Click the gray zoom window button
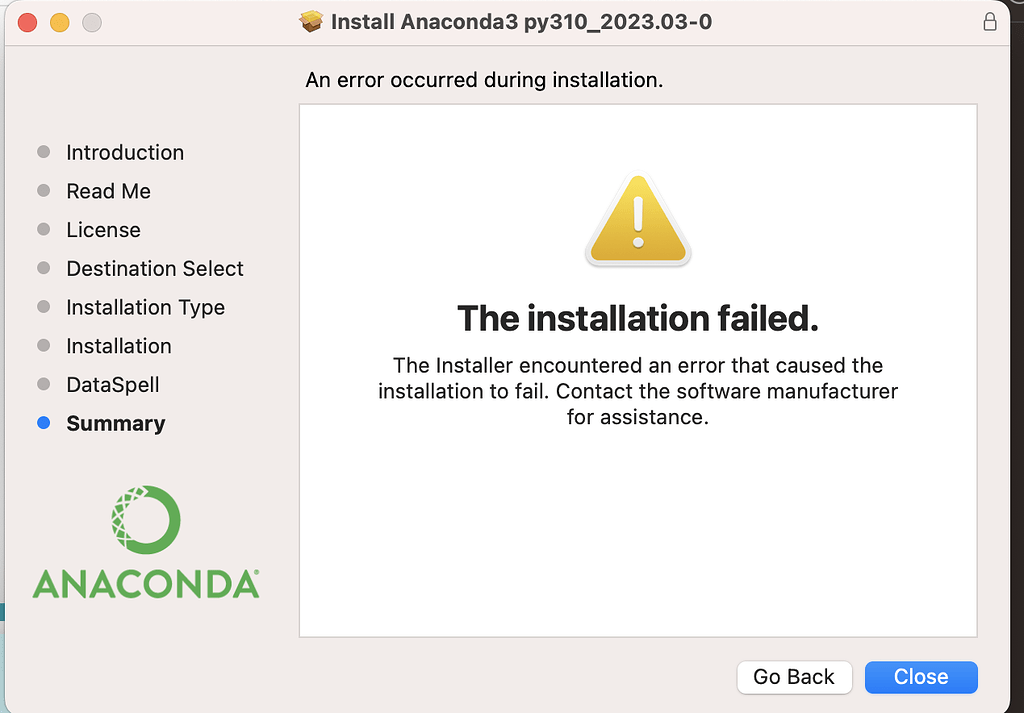Screen dimensions: 1024x713 pos(91,22)
